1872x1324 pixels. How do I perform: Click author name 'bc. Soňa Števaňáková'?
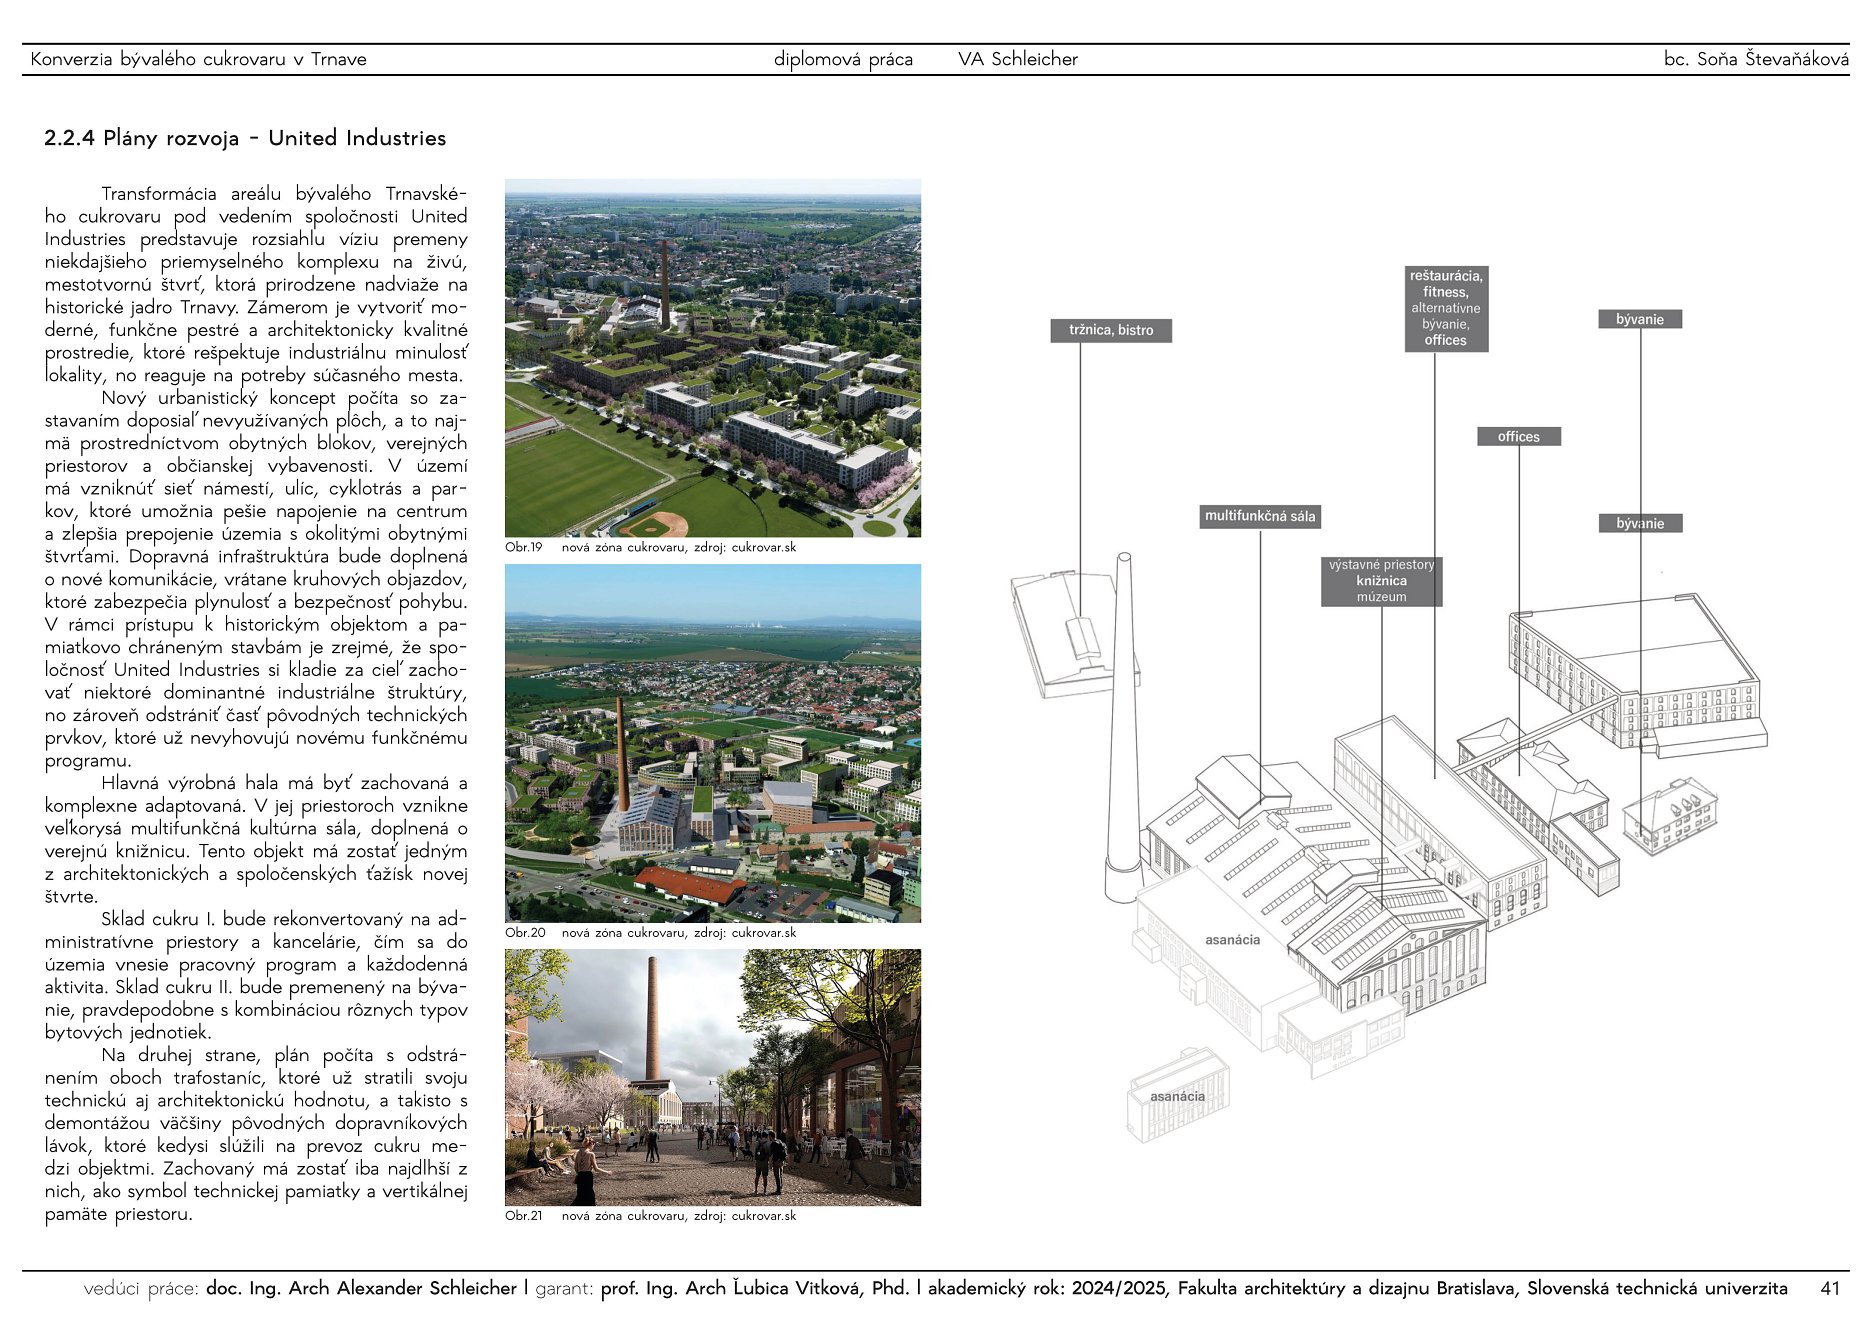(1755, 59)
